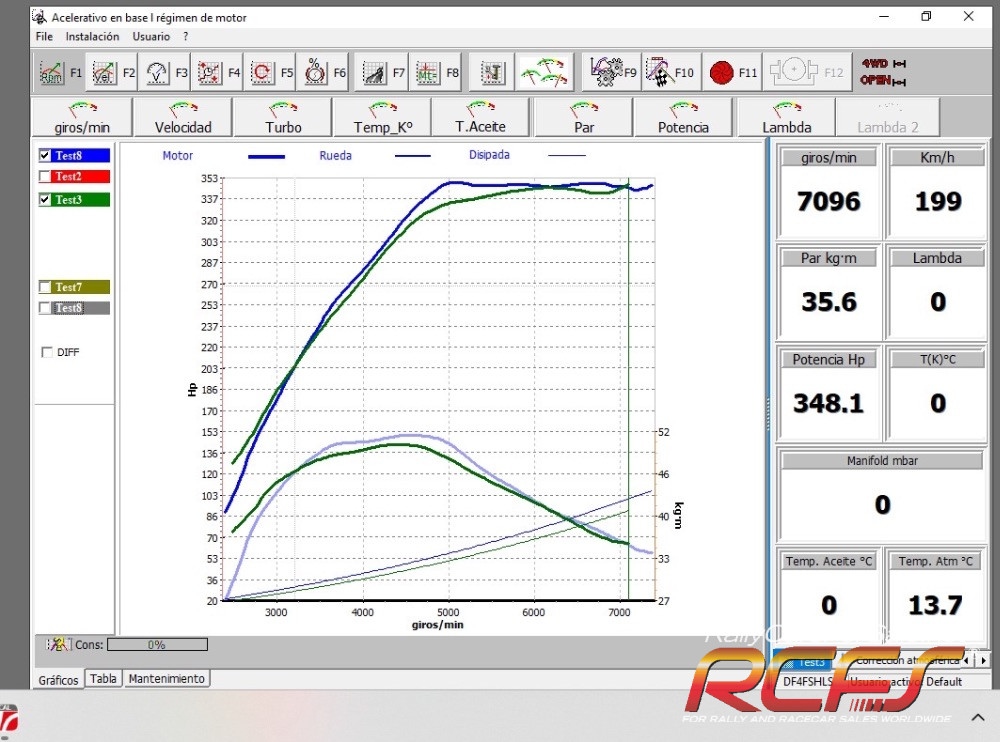Open the Mt F8 toolbar icon
This screenshot has height=742, width=1000.
click(428, 72)
